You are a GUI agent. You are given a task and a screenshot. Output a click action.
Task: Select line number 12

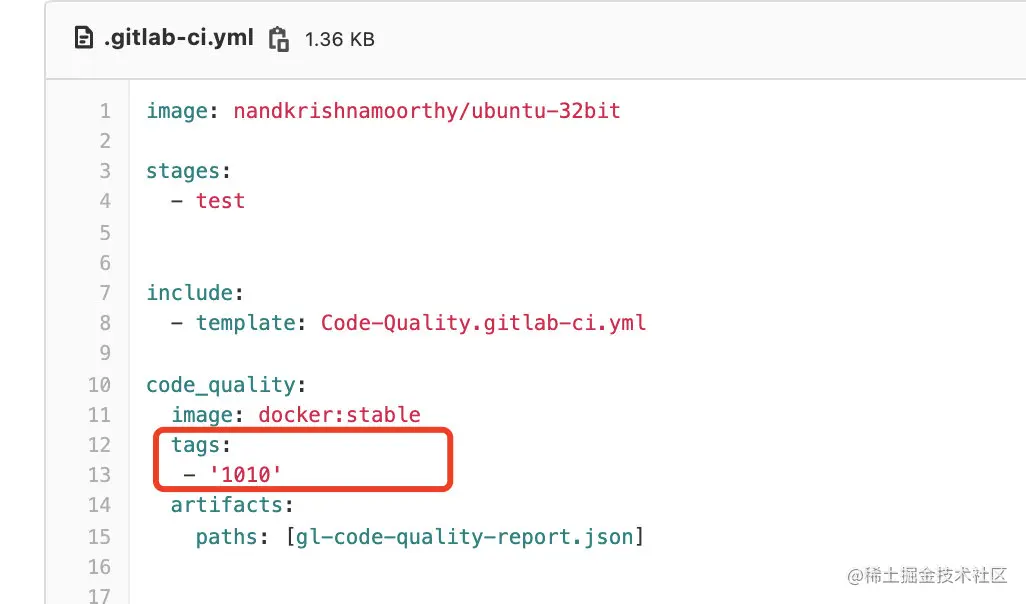[x=99, y=444]
